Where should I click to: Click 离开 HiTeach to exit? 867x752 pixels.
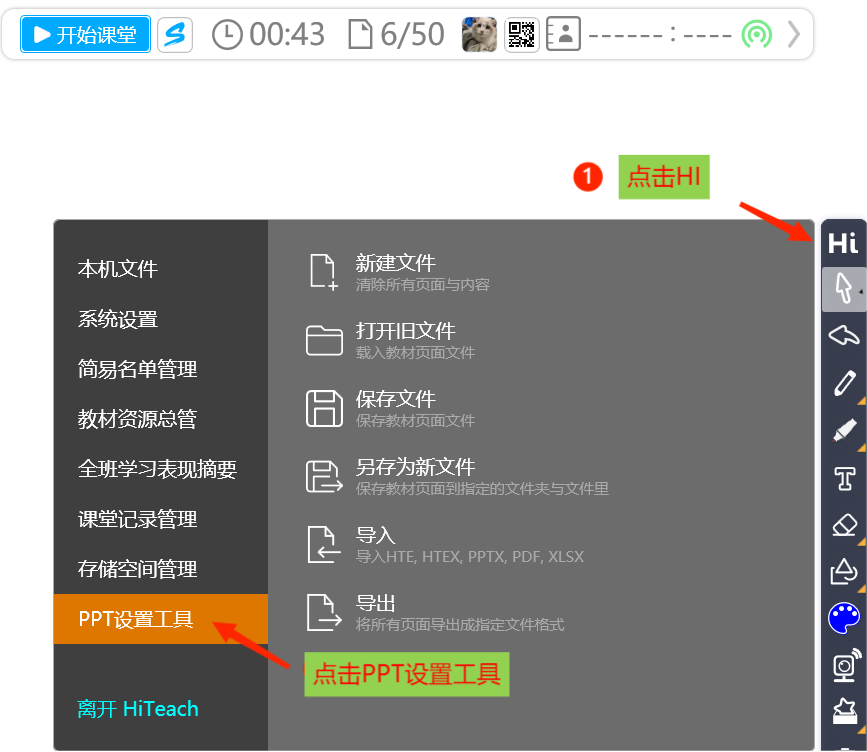138,709
